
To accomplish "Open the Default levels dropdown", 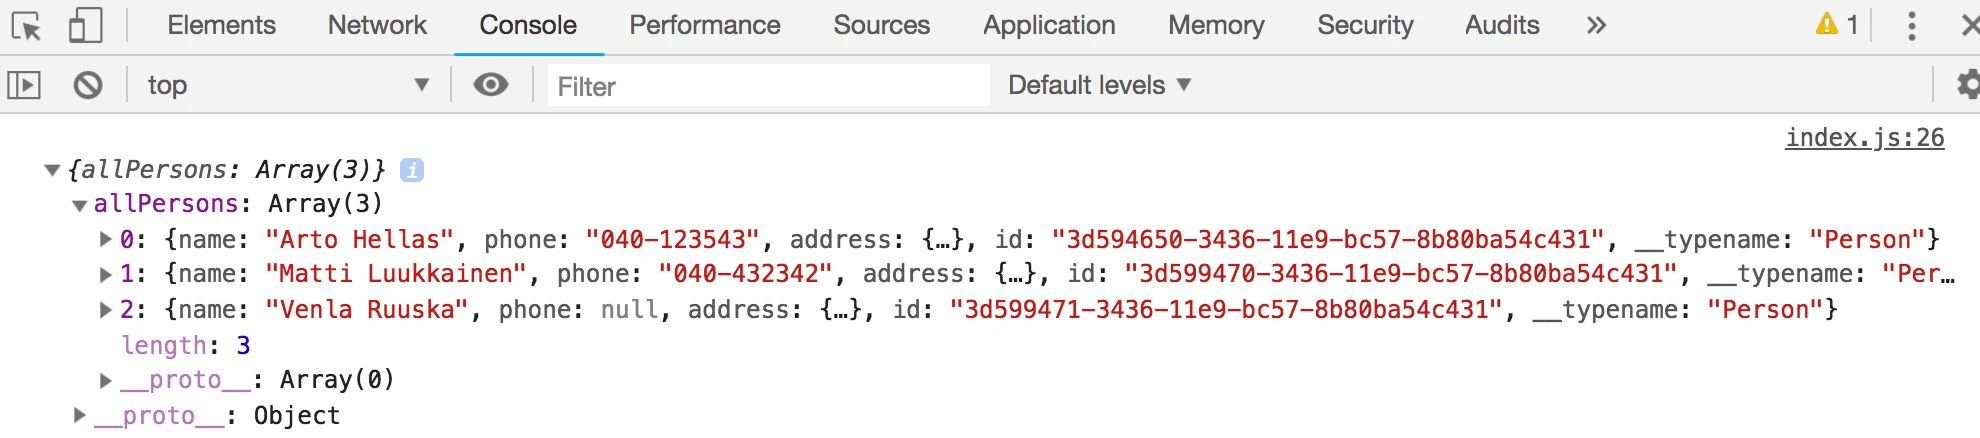I will (x=1099, y=85).
